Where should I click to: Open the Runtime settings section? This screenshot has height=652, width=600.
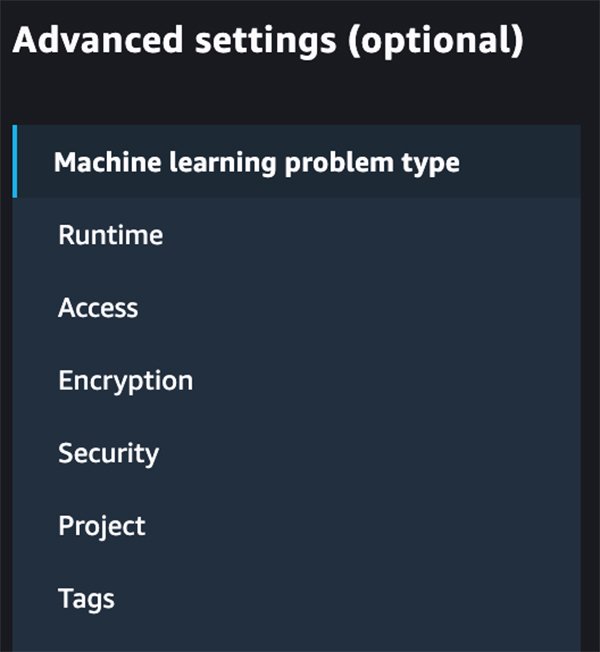(110, 235)
